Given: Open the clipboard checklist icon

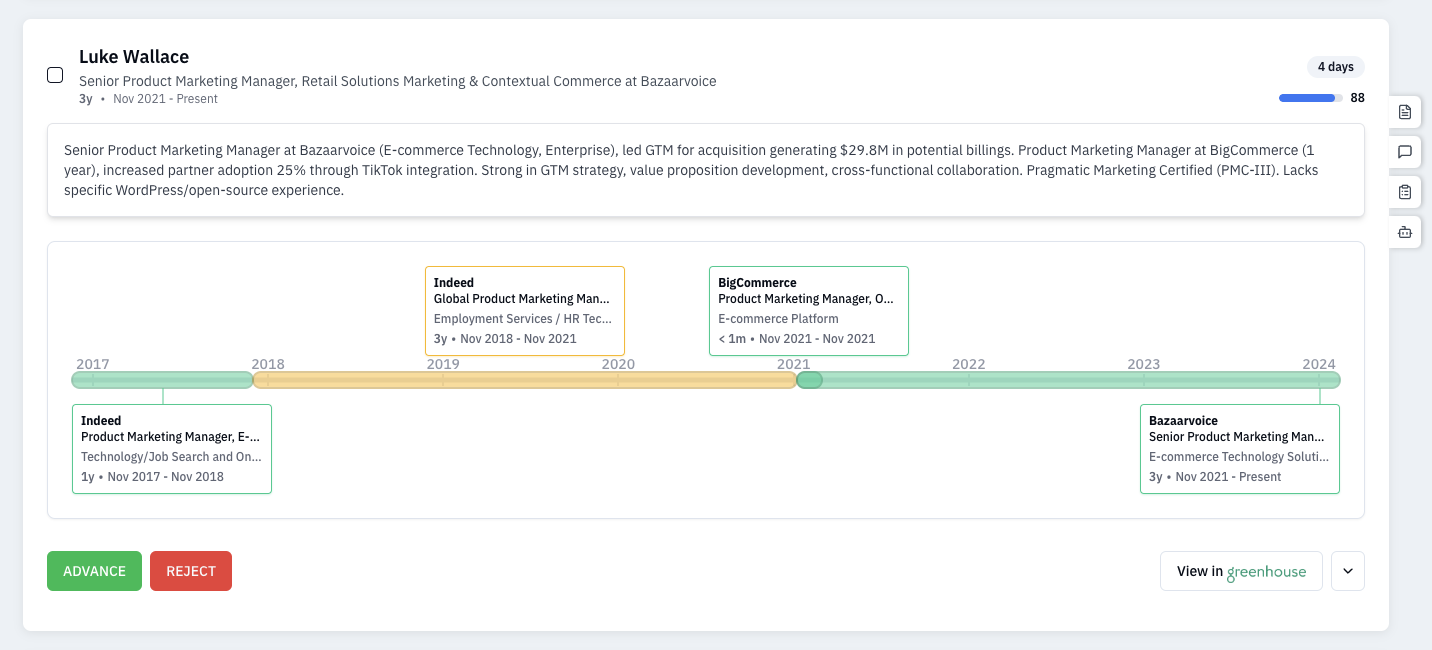Looking at the screenshot, I should coord(1405,192).
